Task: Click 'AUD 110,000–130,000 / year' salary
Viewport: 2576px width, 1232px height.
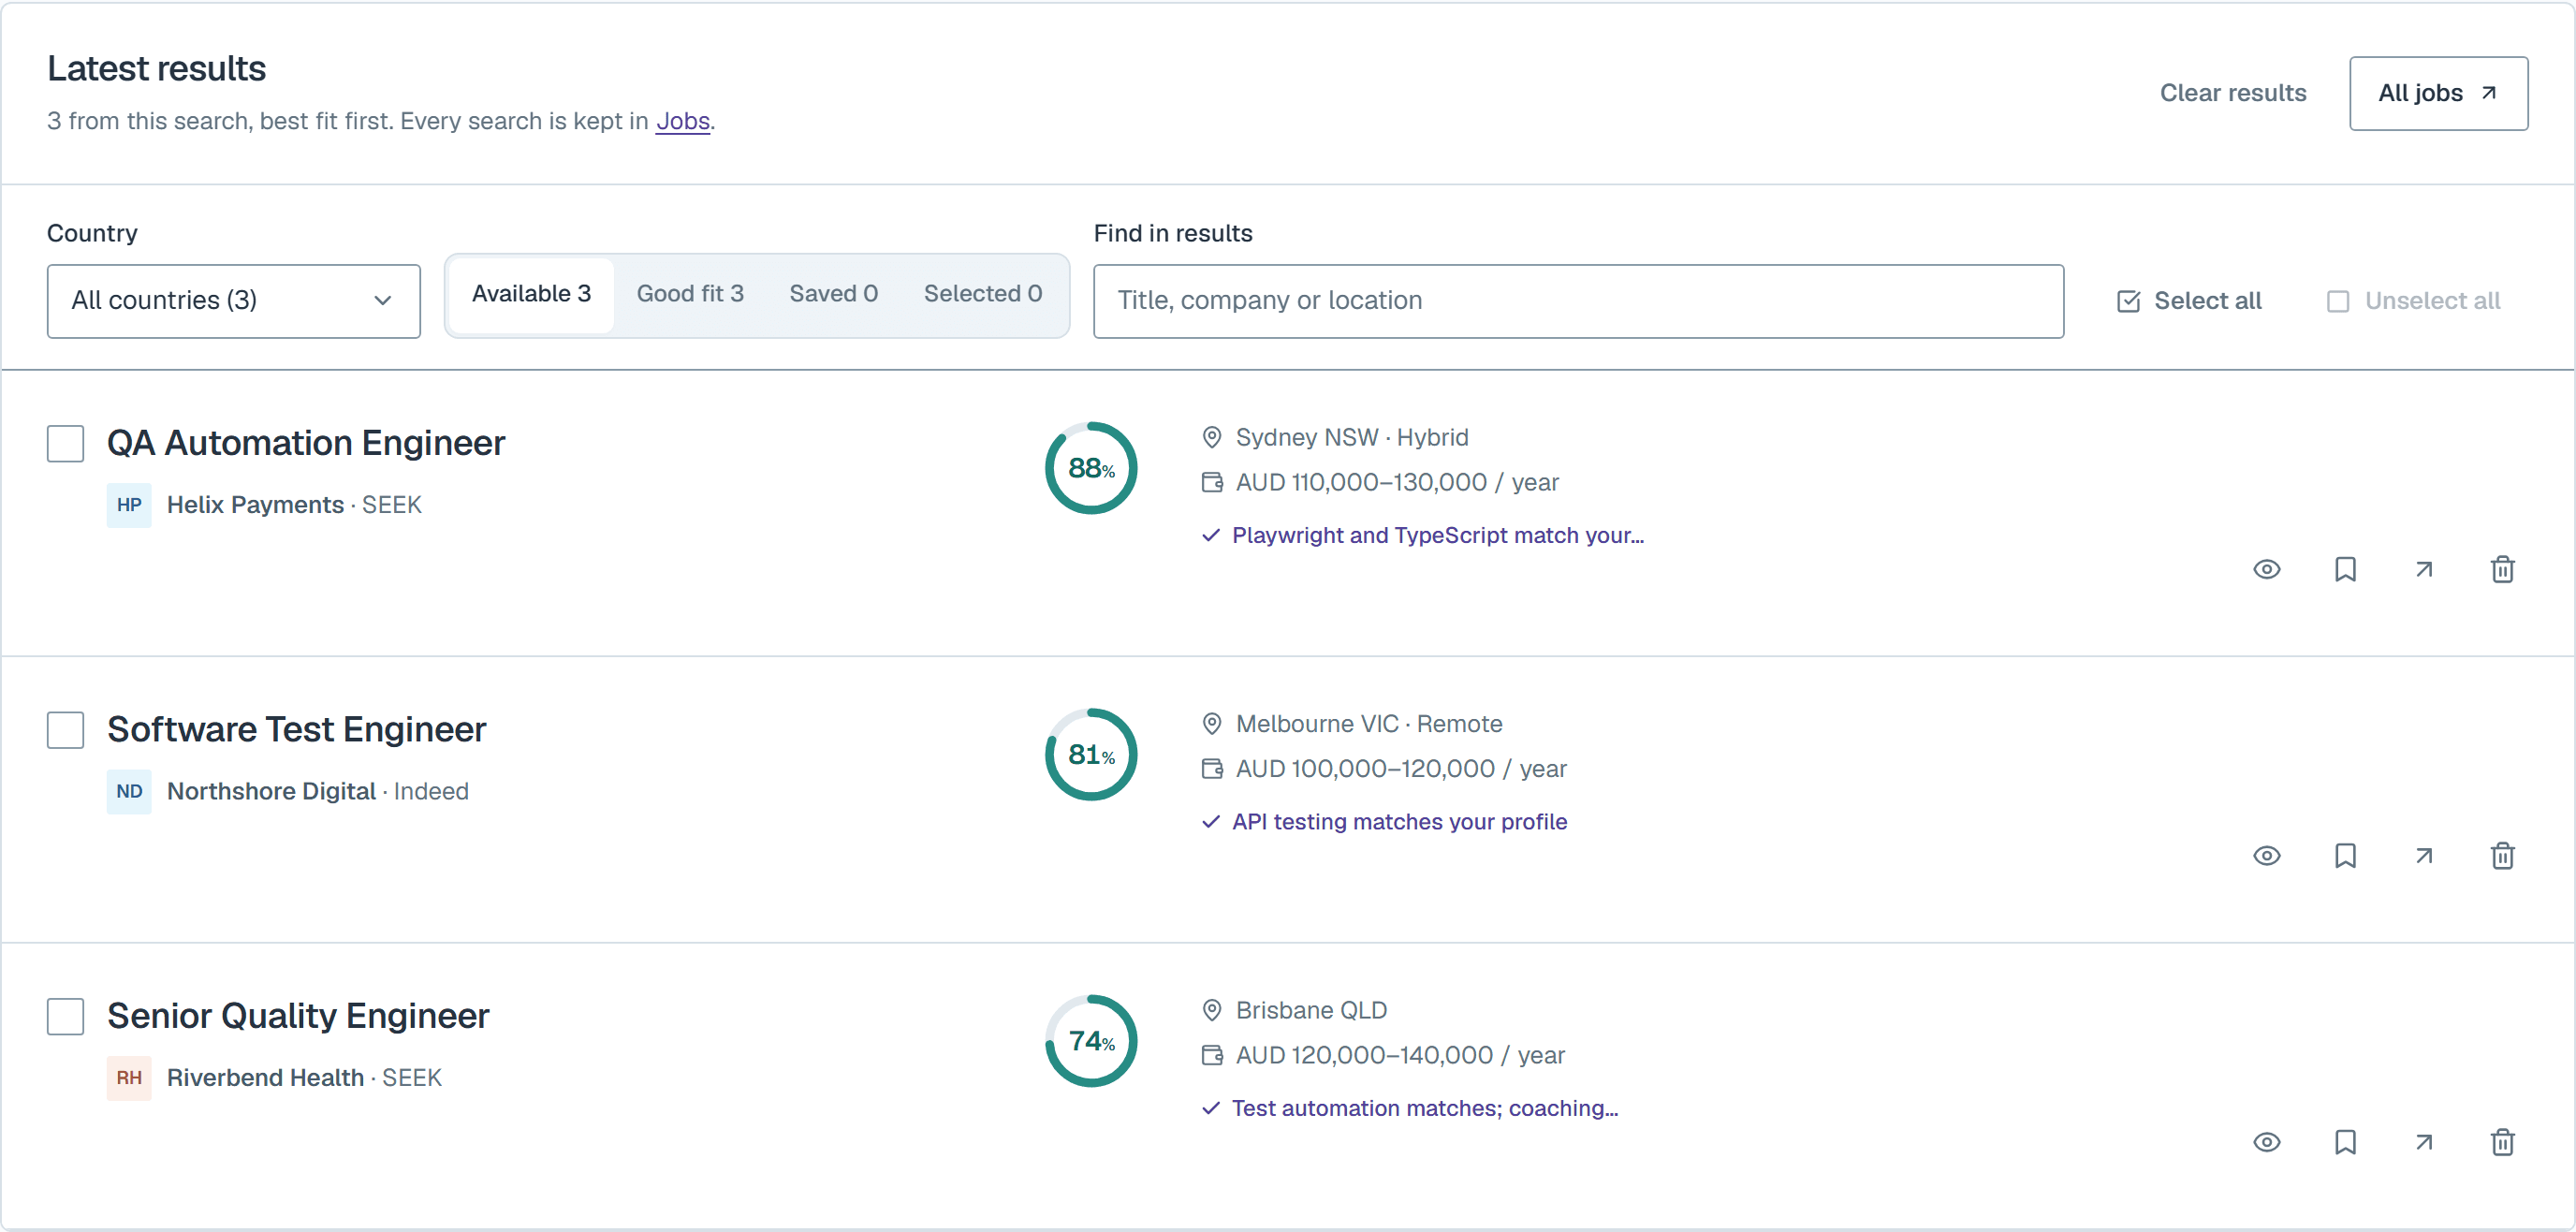Action: click(x=1397, y=482)
